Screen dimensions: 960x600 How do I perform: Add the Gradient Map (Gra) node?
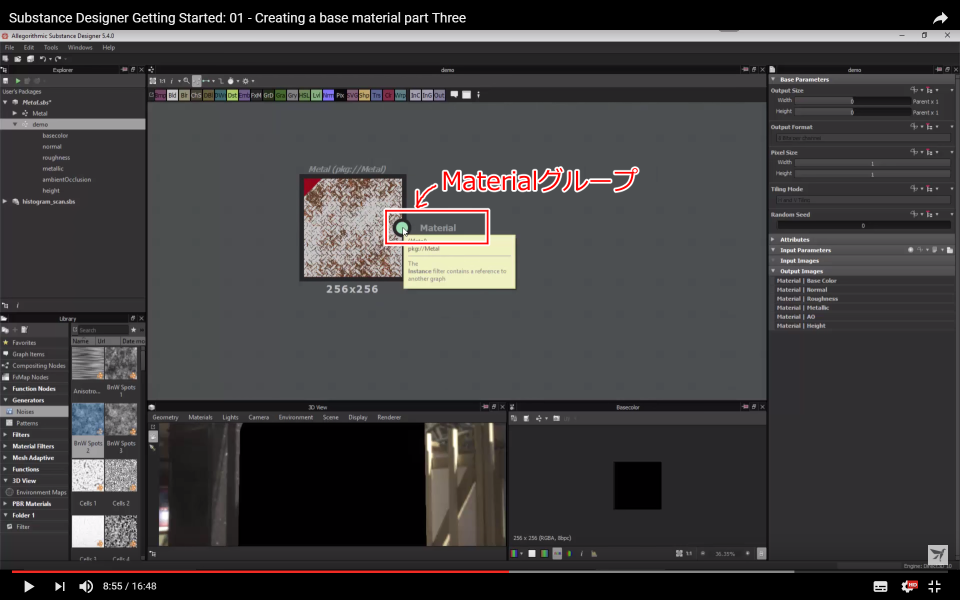point(280,95)
